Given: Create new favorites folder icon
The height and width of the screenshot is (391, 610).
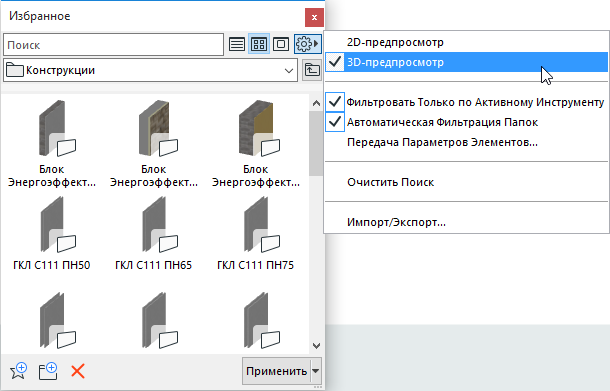Looking at the screenshot, I should tap(48, 371).
